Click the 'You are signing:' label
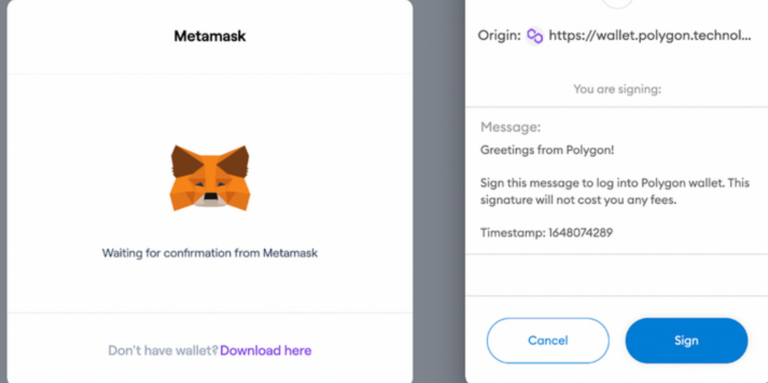The height and width of the screenshot is (383, 768). tap(617, 89)
